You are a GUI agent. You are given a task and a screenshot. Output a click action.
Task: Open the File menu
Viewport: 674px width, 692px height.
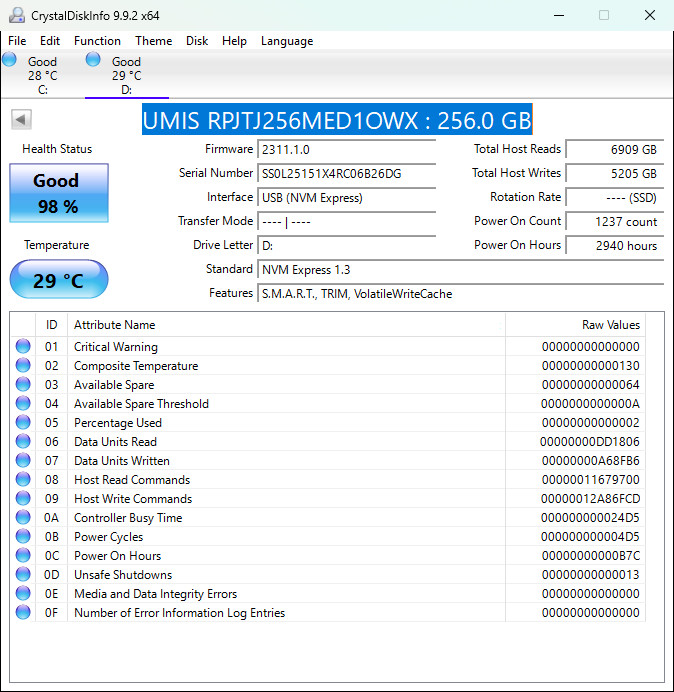[x=17, y=41]
